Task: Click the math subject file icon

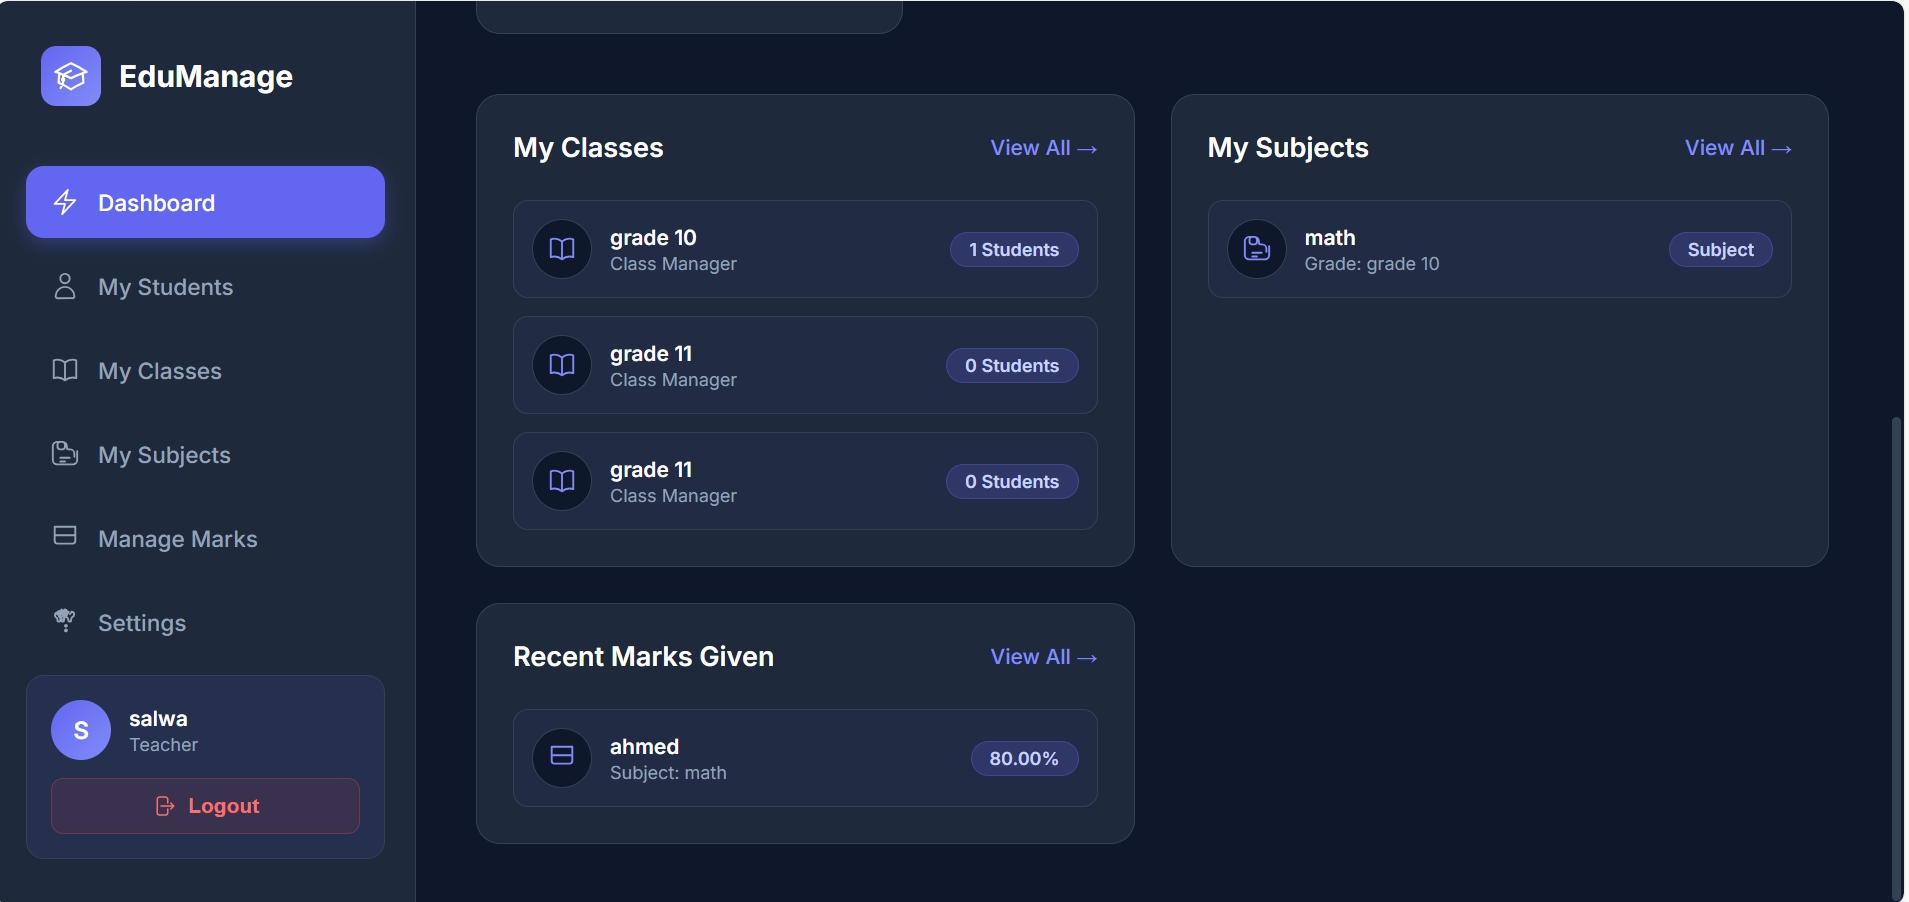Action: click(1256, 249)
